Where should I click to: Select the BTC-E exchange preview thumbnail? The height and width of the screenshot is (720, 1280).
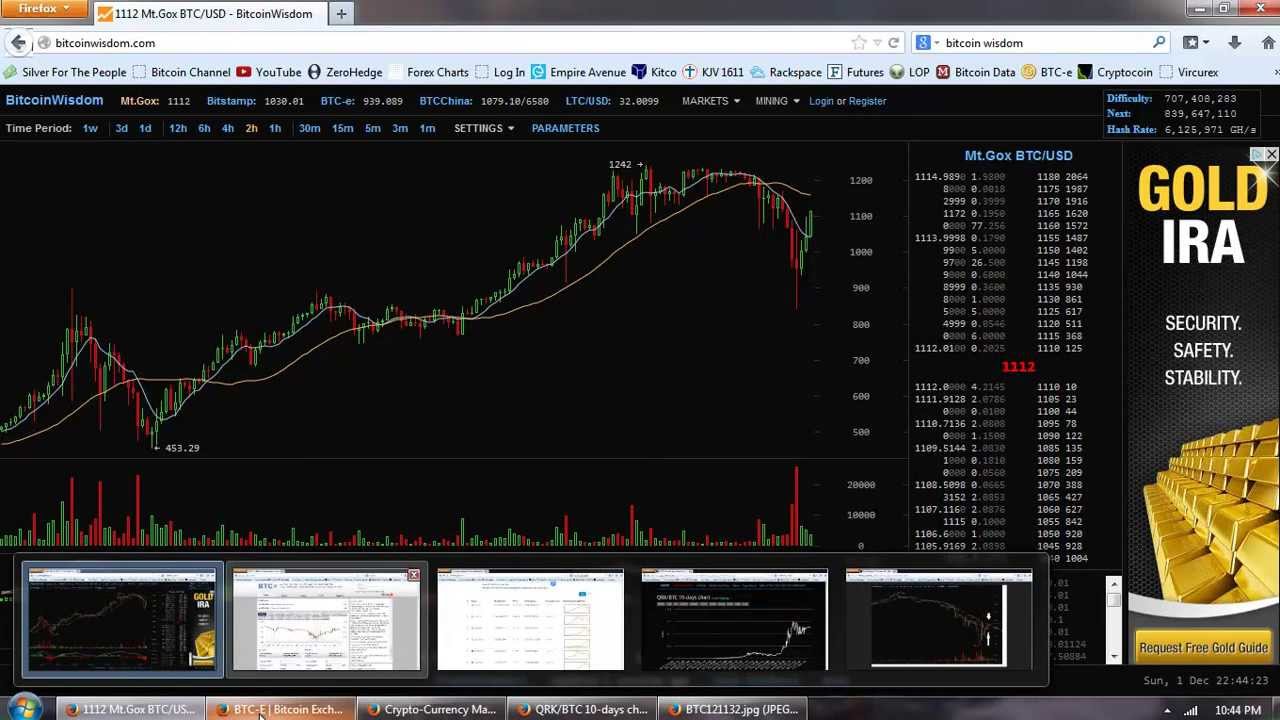[327, 620]
